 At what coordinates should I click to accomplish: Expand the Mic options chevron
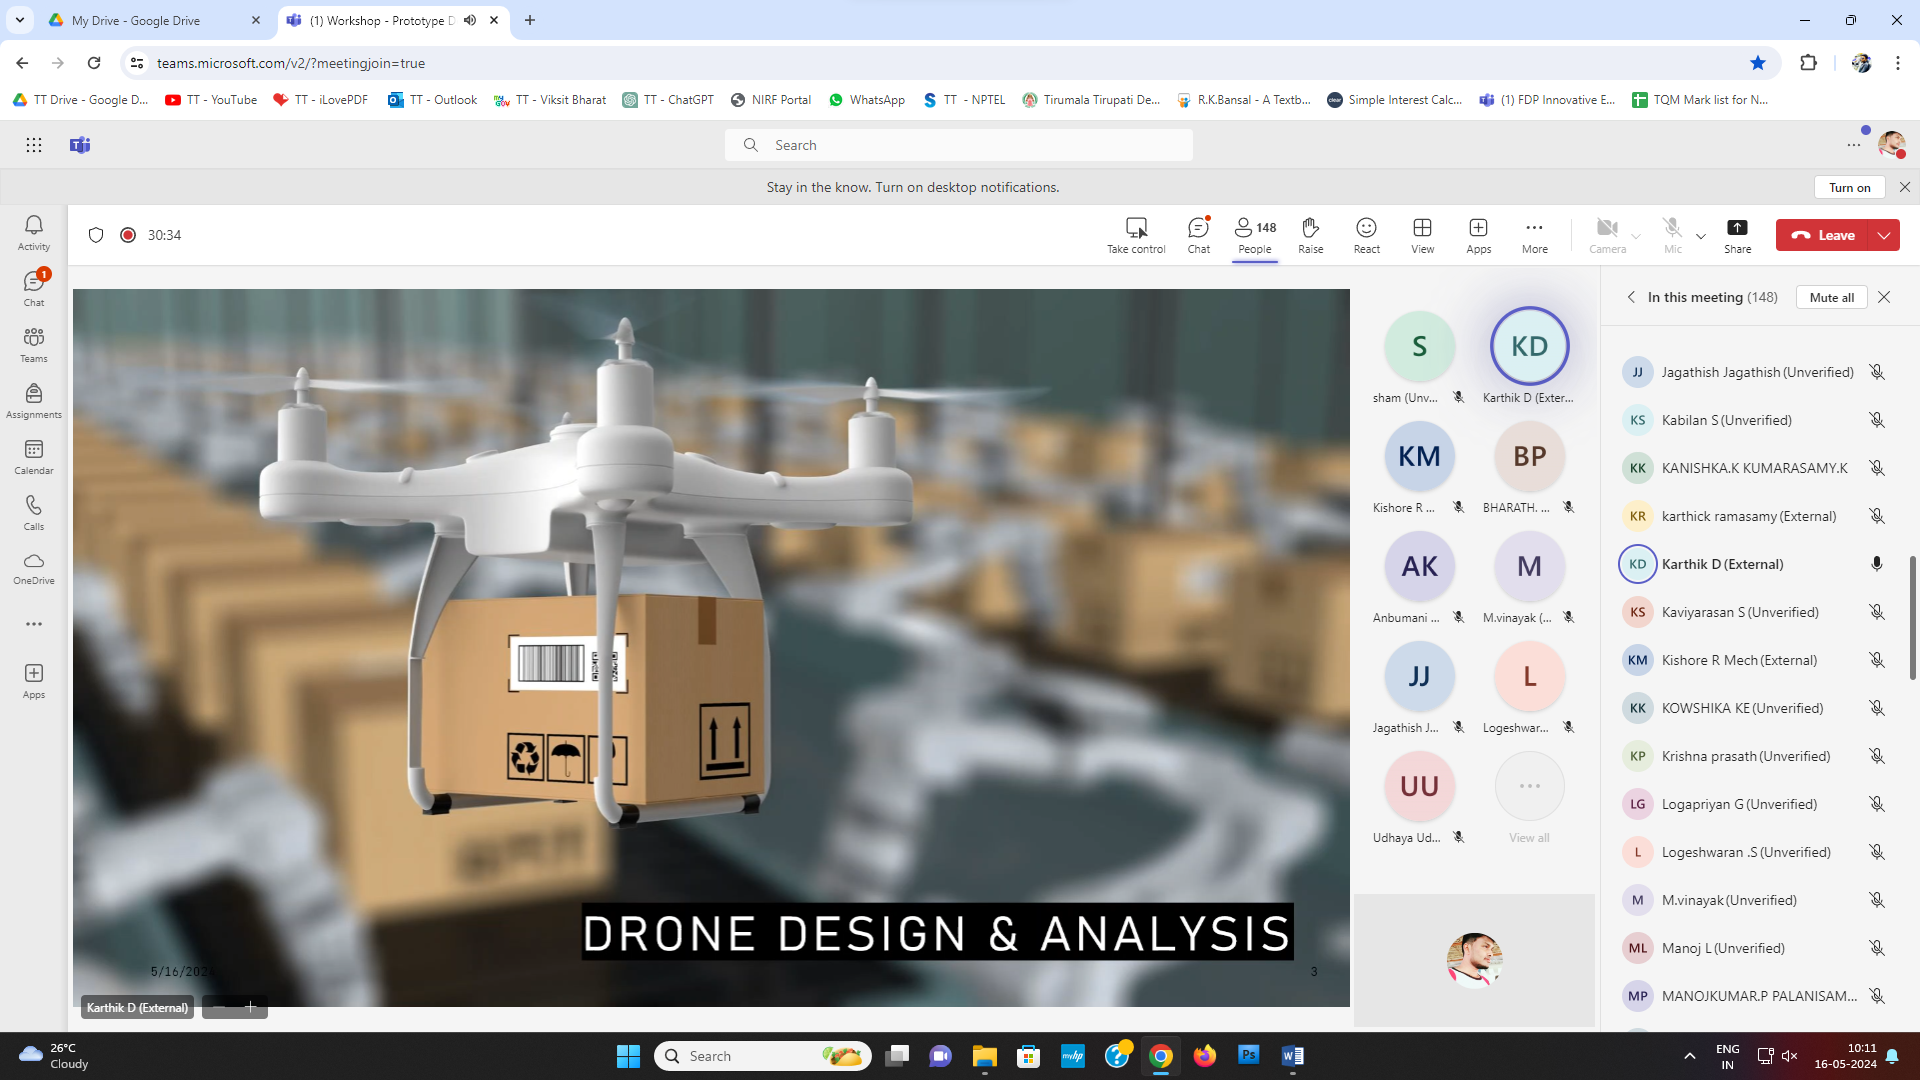pos(1701,237)
